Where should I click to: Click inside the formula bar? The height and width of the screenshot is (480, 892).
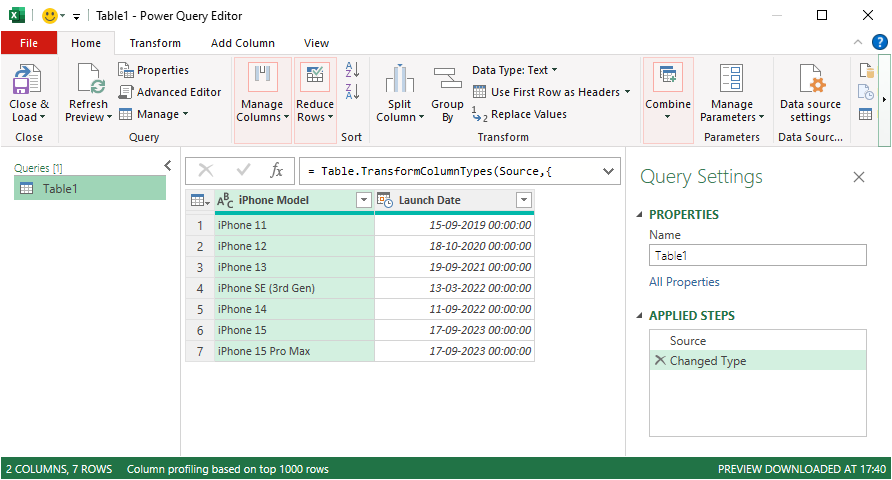(x=449, y=171)
